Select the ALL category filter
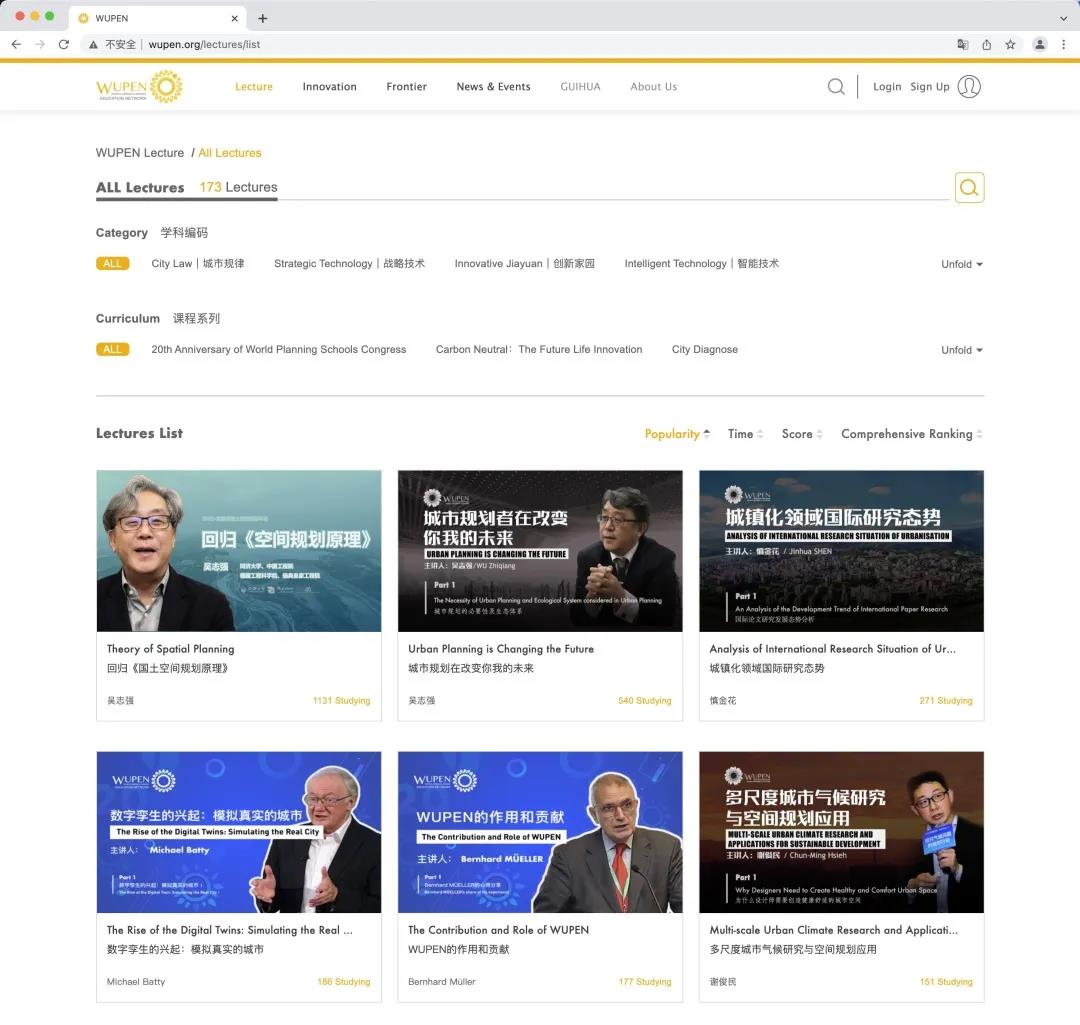The height and width of the screenshot is (1025, 1080). pos(112,264)
